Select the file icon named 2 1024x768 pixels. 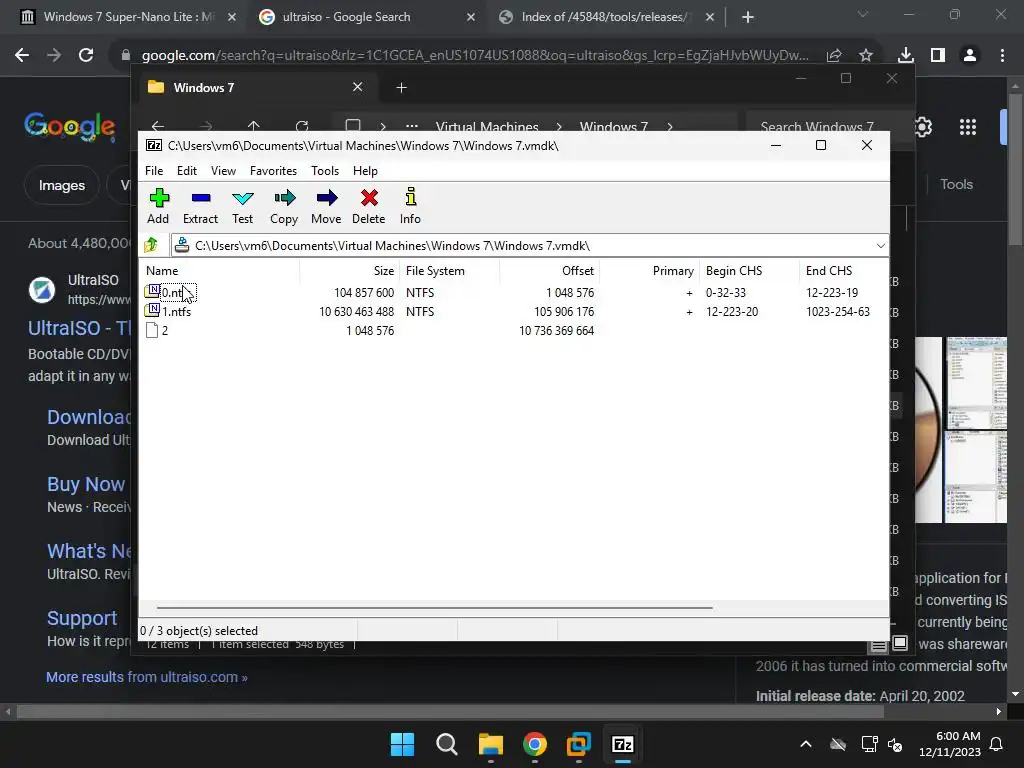(x=152, y=330)
